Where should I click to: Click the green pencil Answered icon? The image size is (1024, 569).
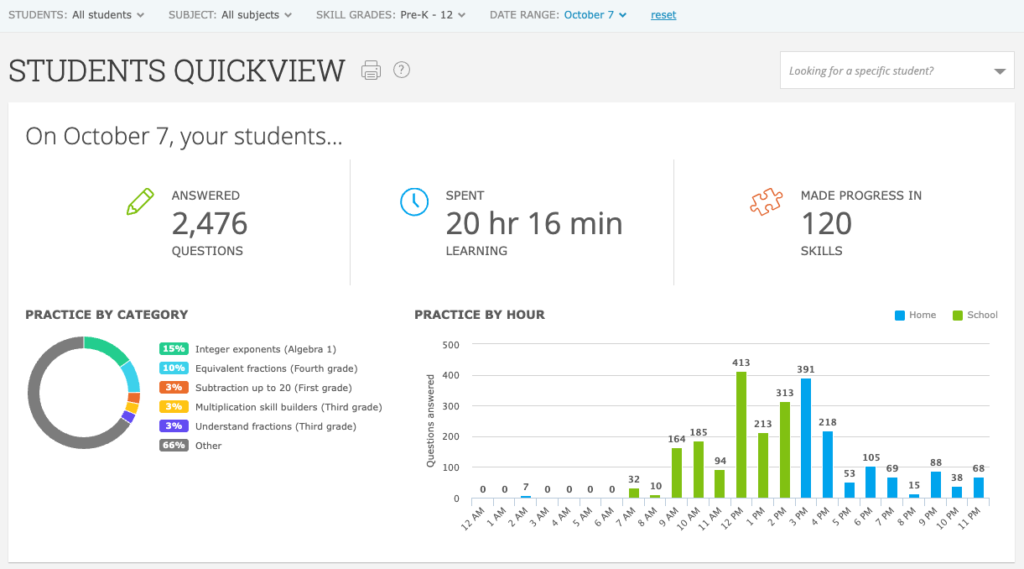(x=140, y=201)
